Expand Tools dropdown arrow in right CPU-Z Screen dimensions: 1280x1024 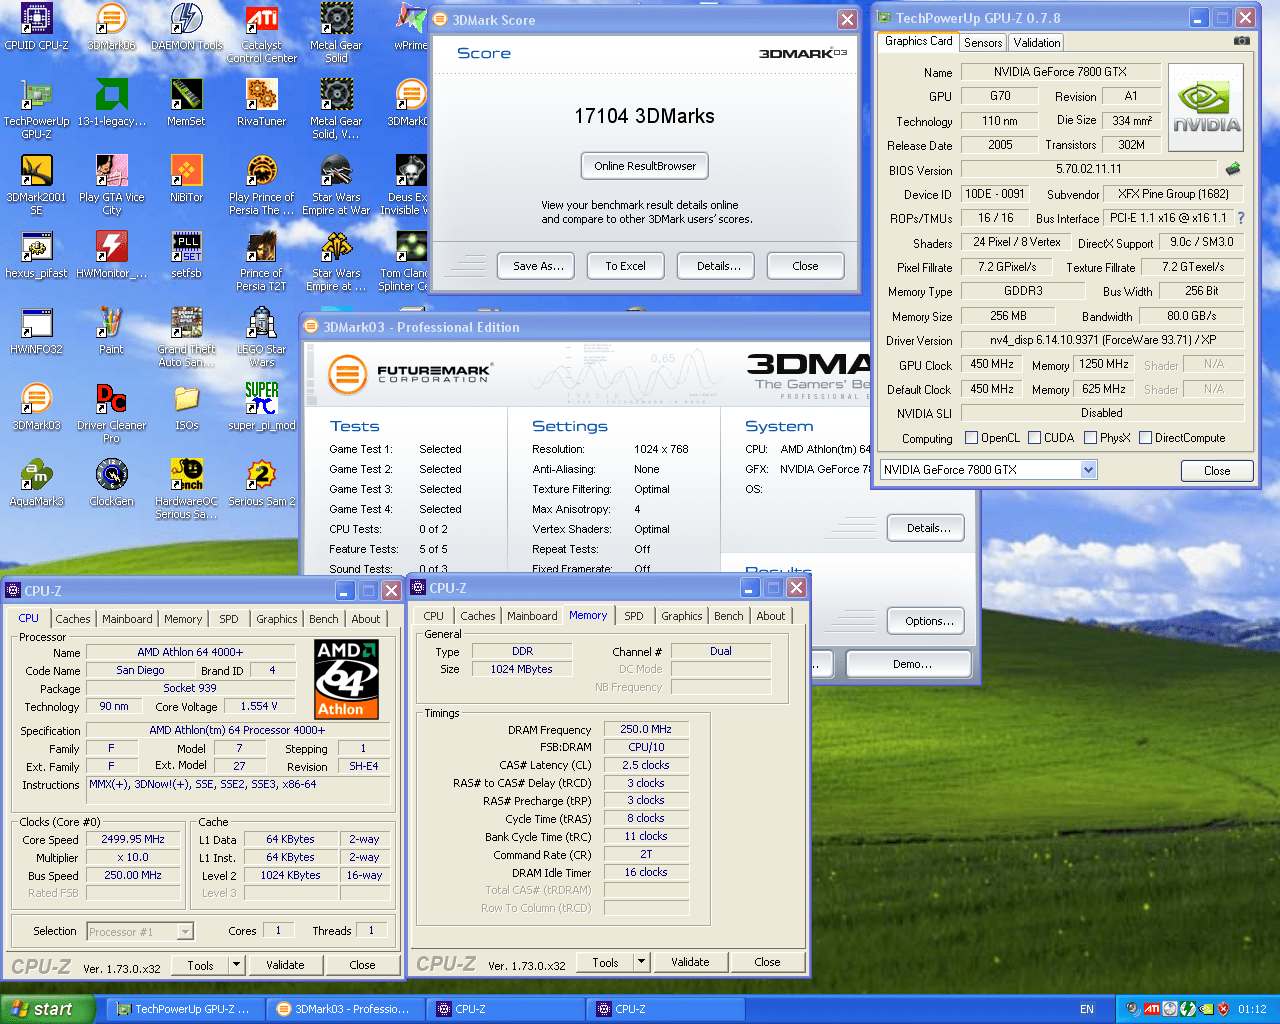(642, 962)
